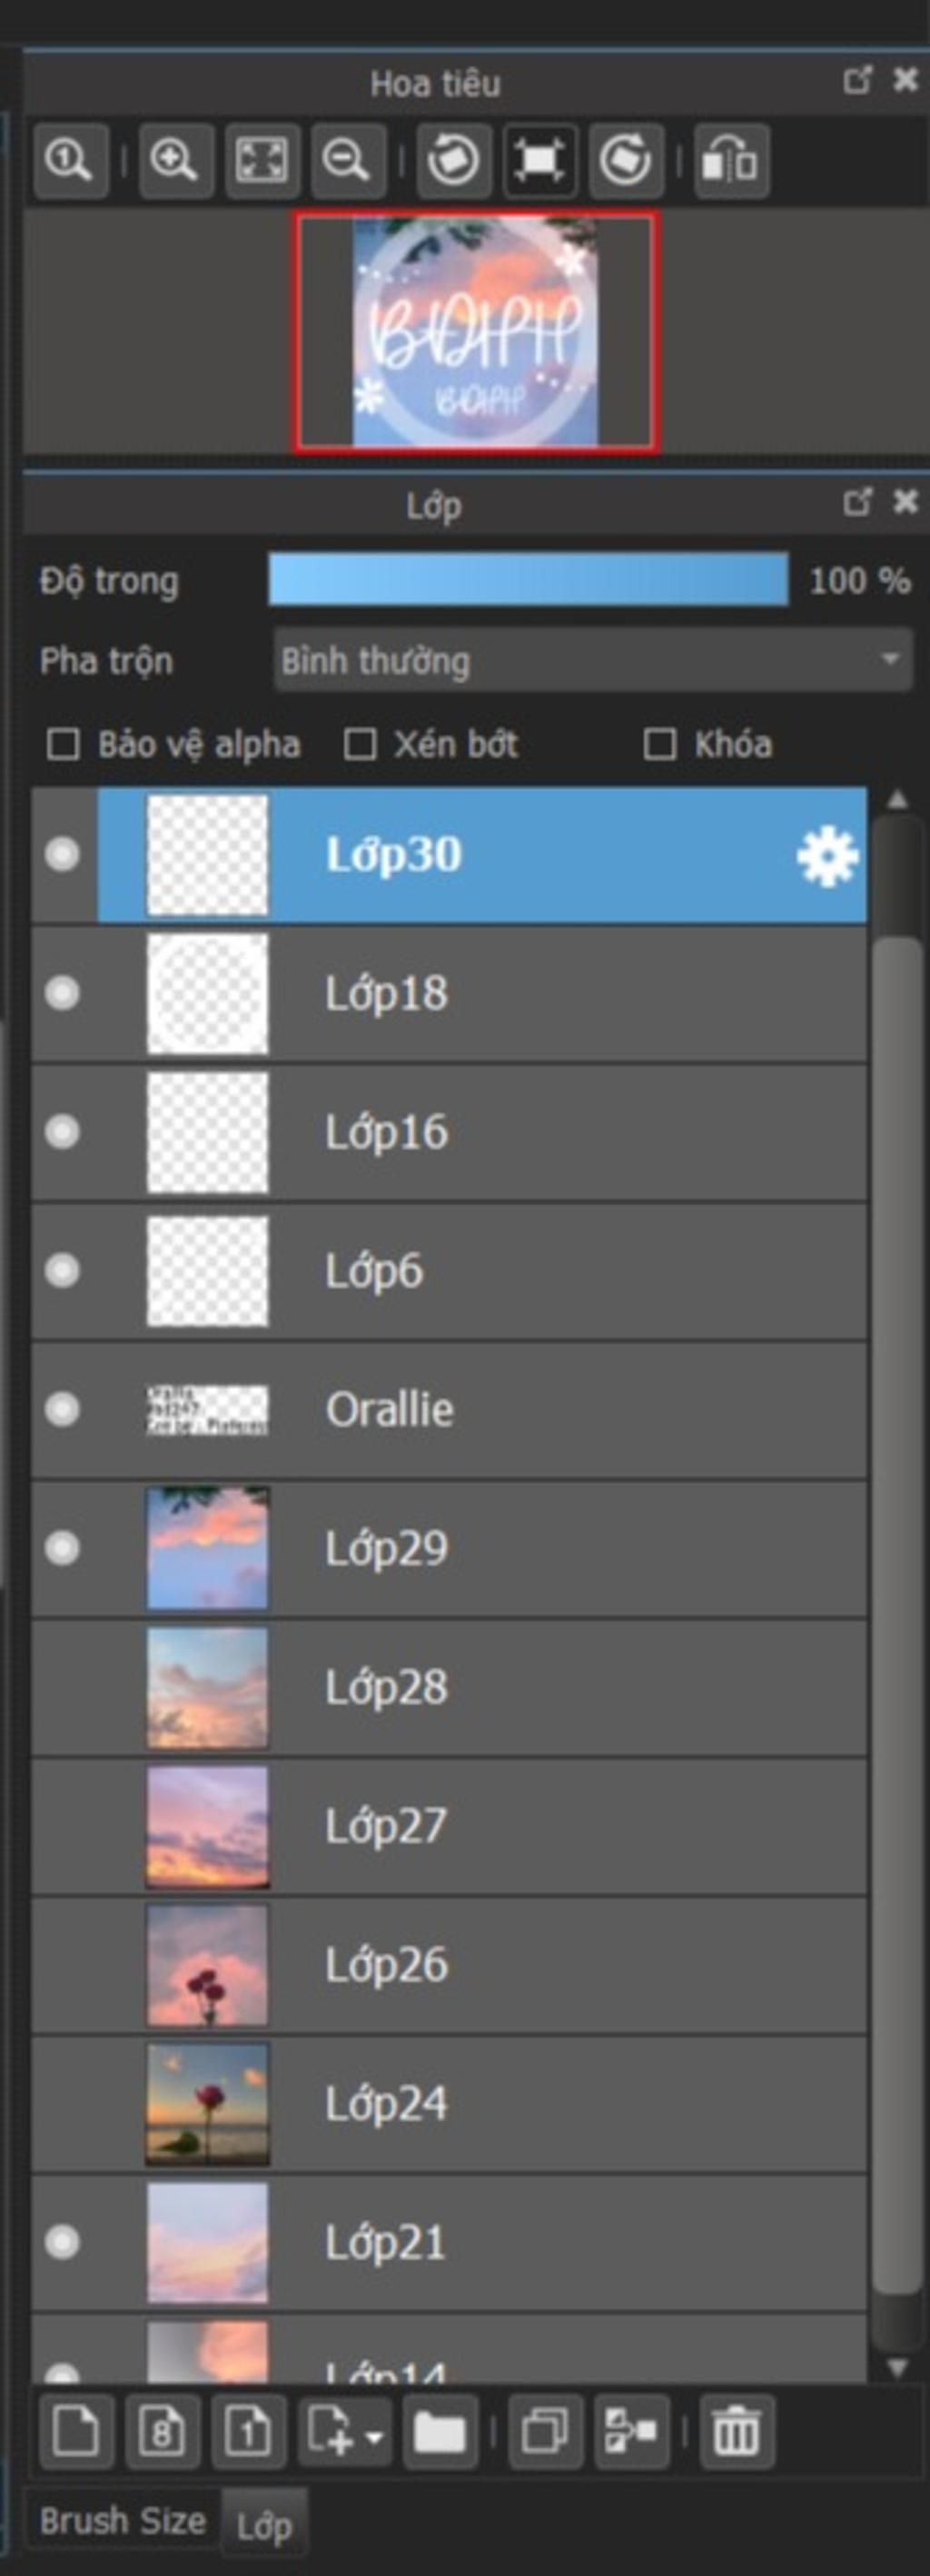
Task: Click the zoom in magnifier icon
Action: point(175,160)
